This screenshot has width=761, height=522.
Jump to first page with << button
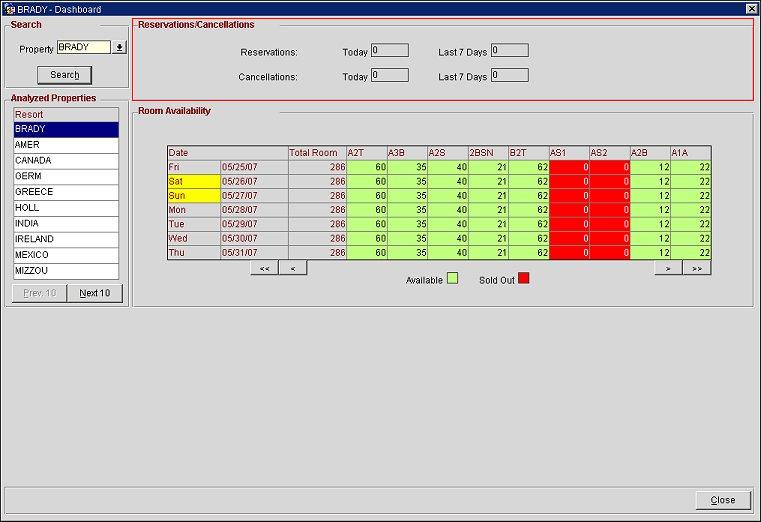pos(264,268)
